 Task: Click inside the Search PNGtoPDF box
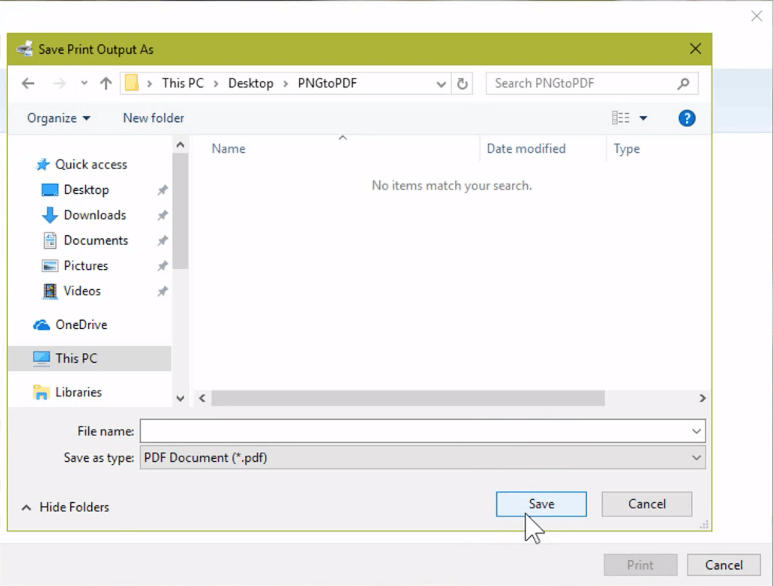(580, 84)
